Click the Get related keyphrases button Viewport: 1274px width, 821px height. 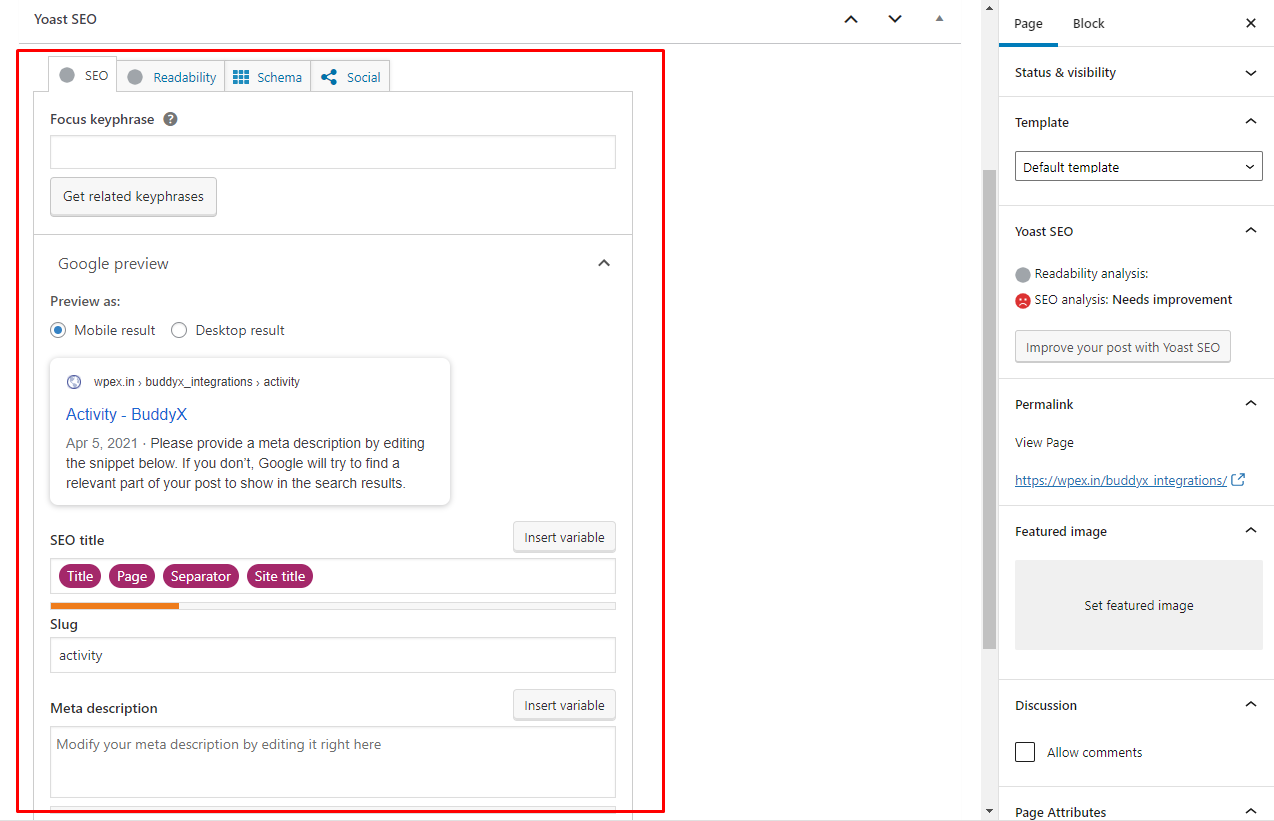click(x=133, y=196)
